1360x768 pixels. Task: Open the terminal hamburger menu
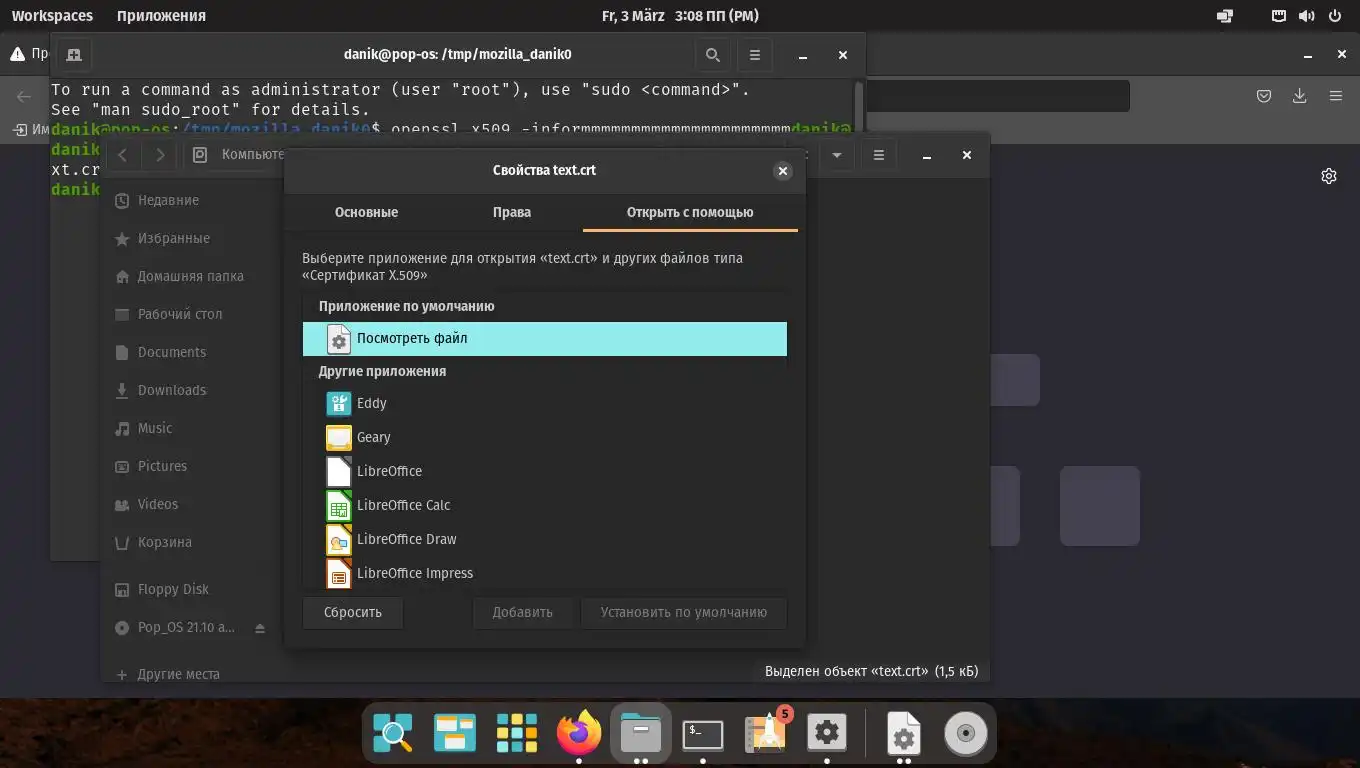point(755,55)
